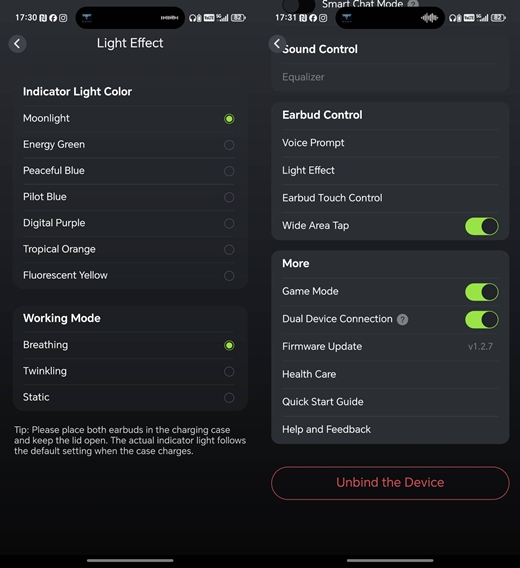Screen dimensions: 520x568
Task: Open Firmware Update v1.2.7 entry
Action: [x=390, y=347]
